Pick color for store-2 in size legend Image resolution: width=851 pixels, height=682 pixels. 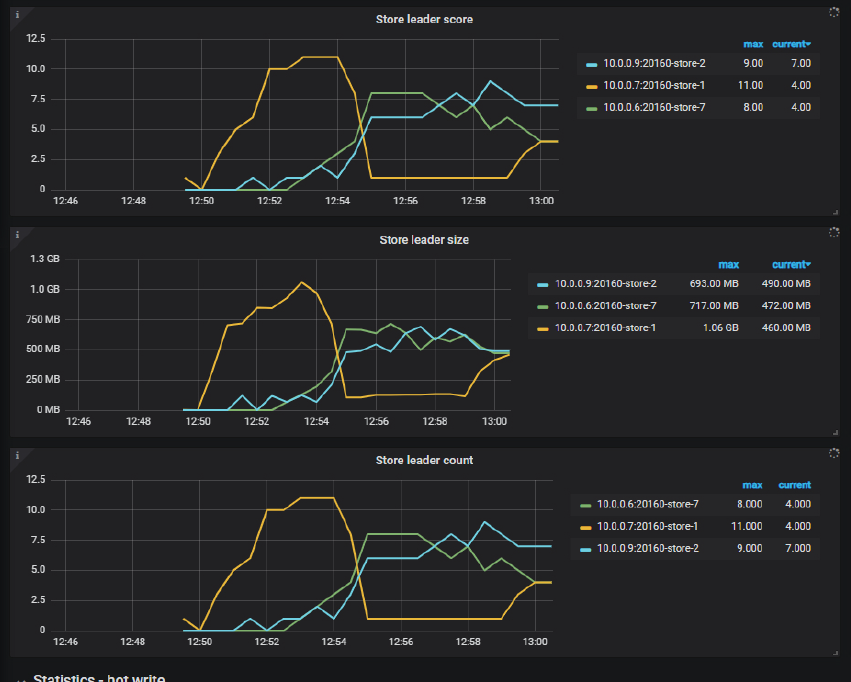tap(543, 285)
